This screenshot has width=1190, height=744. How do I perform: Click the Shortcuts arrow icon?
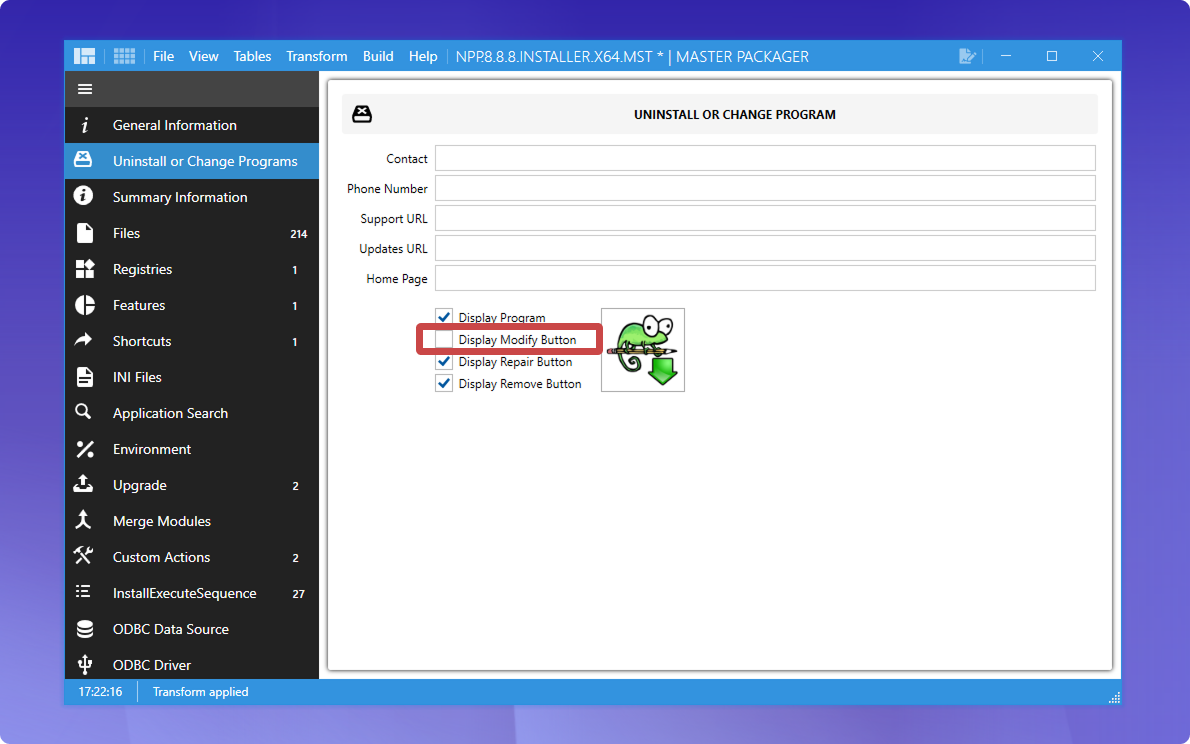coord(85,341)
